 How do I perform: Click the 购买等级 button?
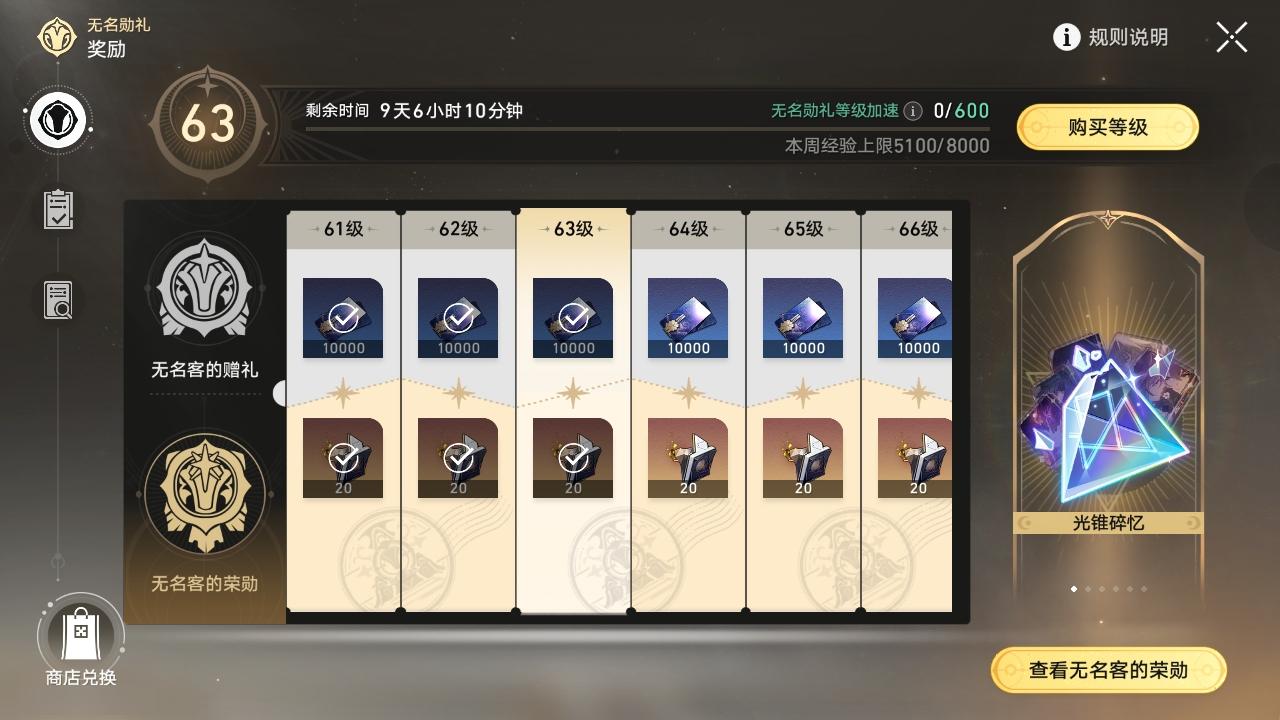pyautogui.click(x=1108, y=127)
